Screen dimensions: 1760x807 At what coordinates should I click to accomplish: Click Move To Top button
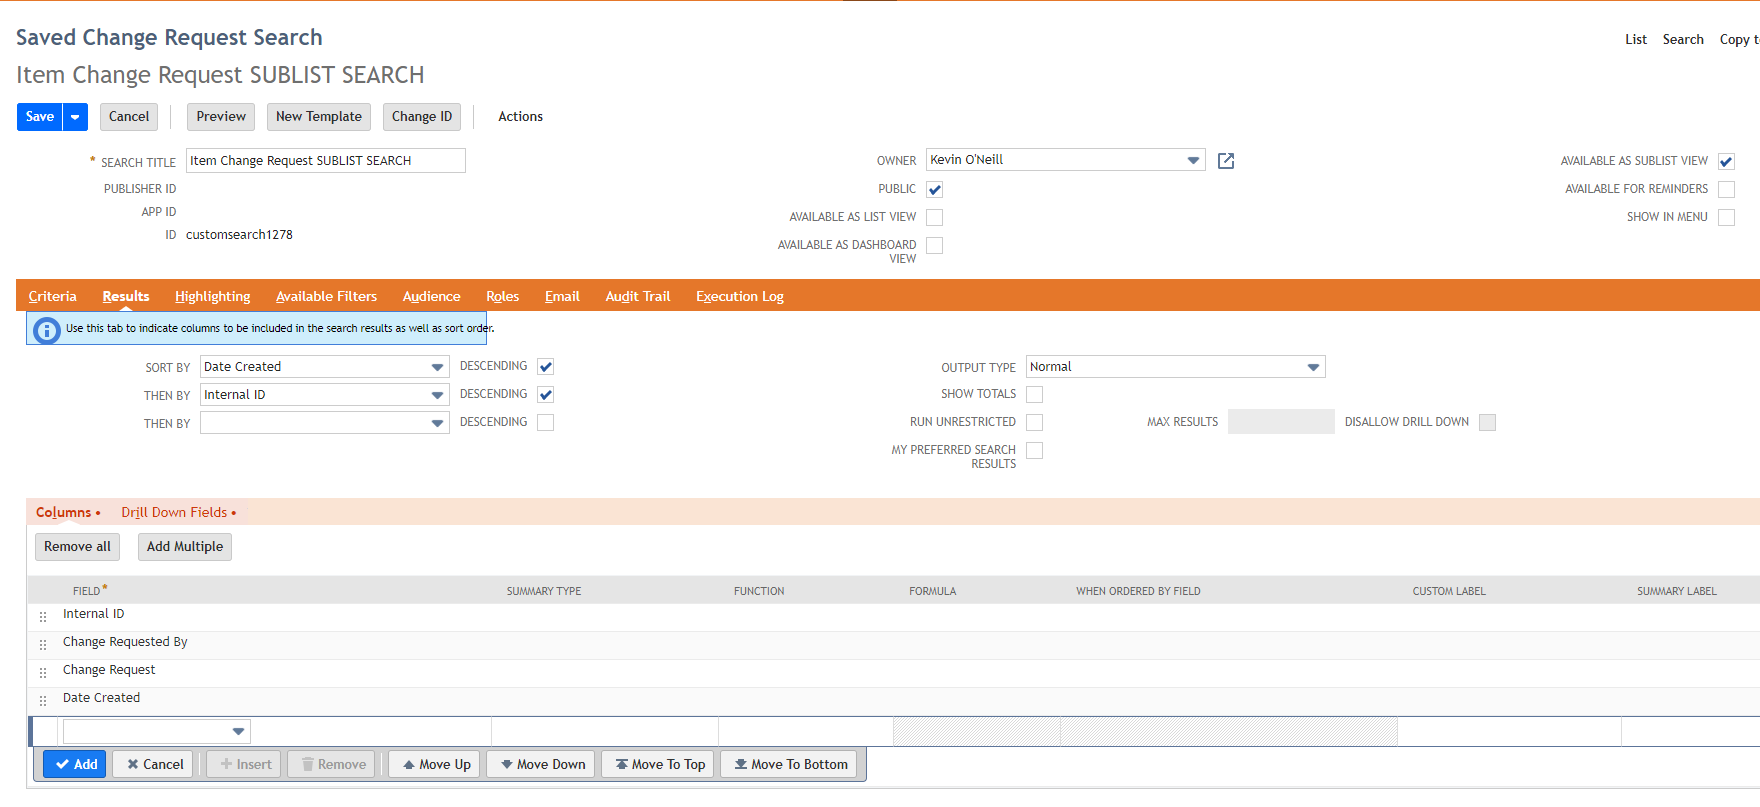(658, 765)
